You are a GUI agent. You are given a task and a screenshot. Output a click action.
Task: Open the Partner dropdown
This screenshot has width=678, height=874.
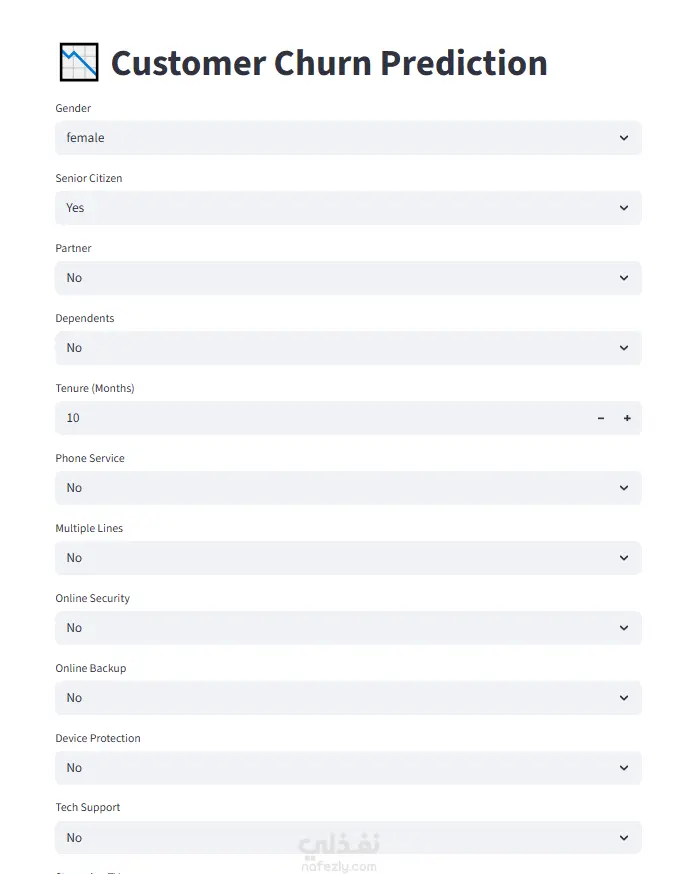348,278
